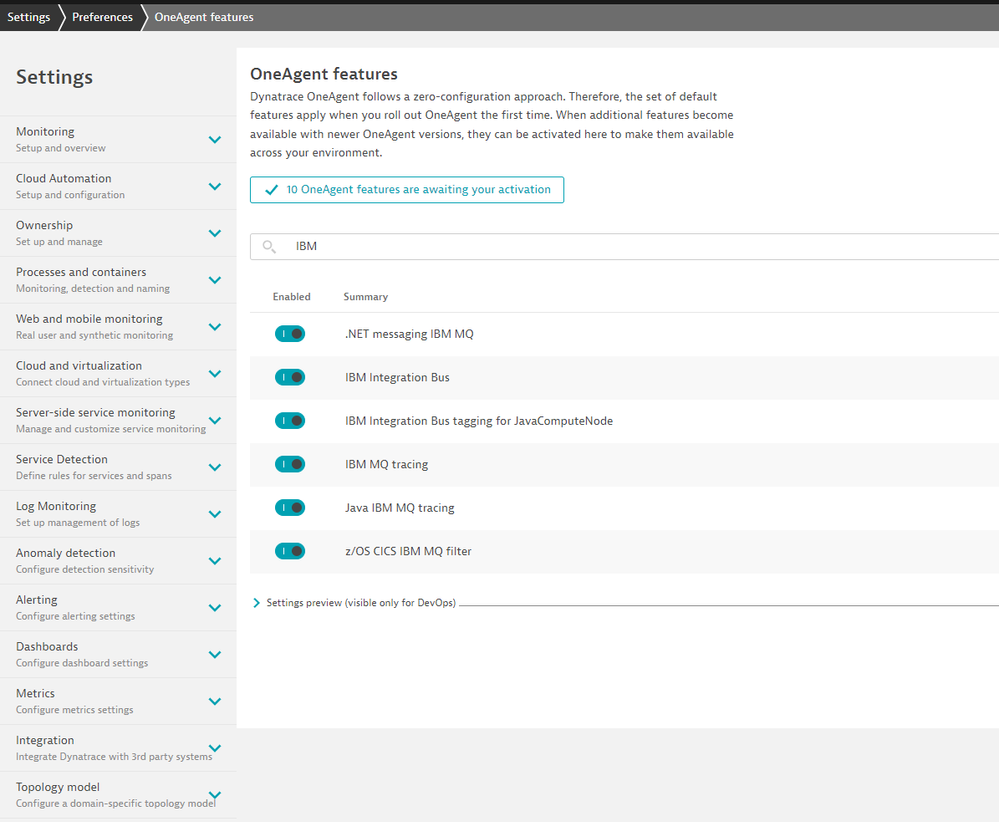
Task: Toggle IBM Integration Bus tagging for JavaComputeNode
Action: click(290, 421)
